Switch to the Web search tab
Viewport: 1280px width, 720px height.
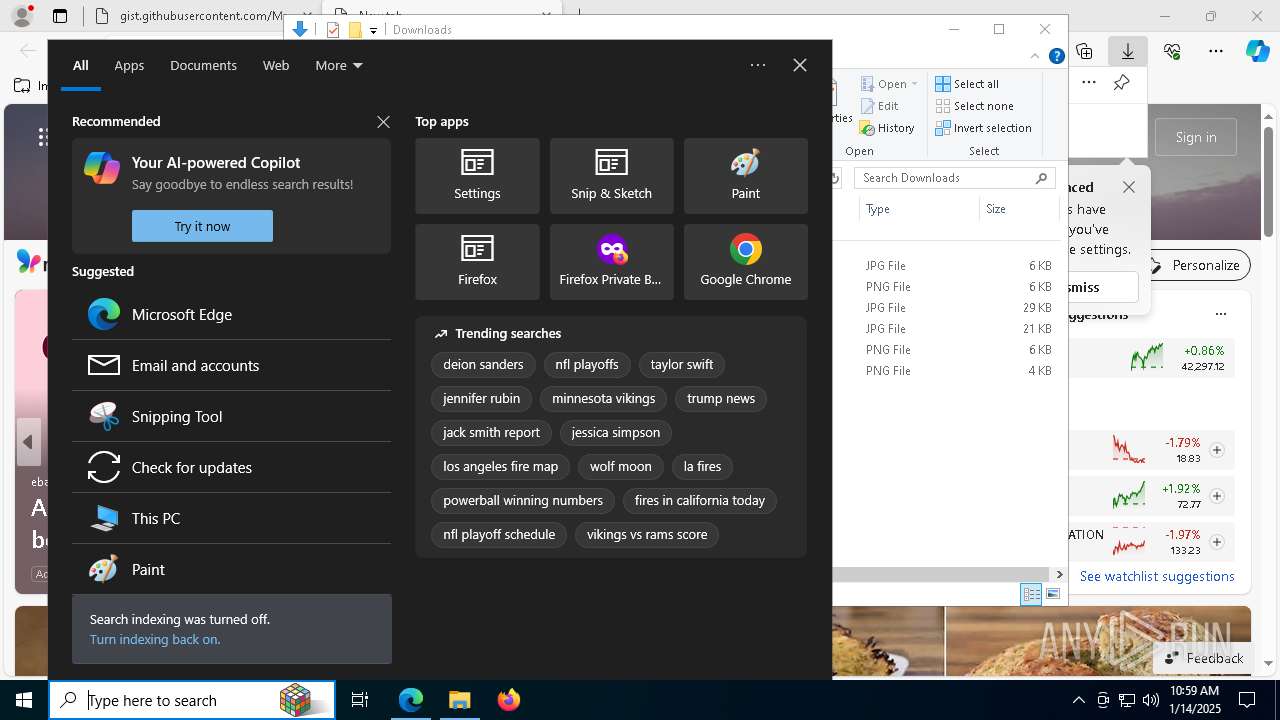pos(276,65)
